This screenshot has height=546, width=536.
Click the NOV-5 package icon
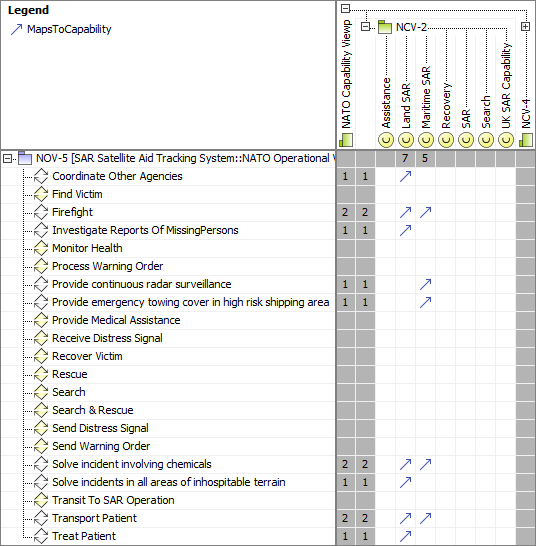coord(25,158)
